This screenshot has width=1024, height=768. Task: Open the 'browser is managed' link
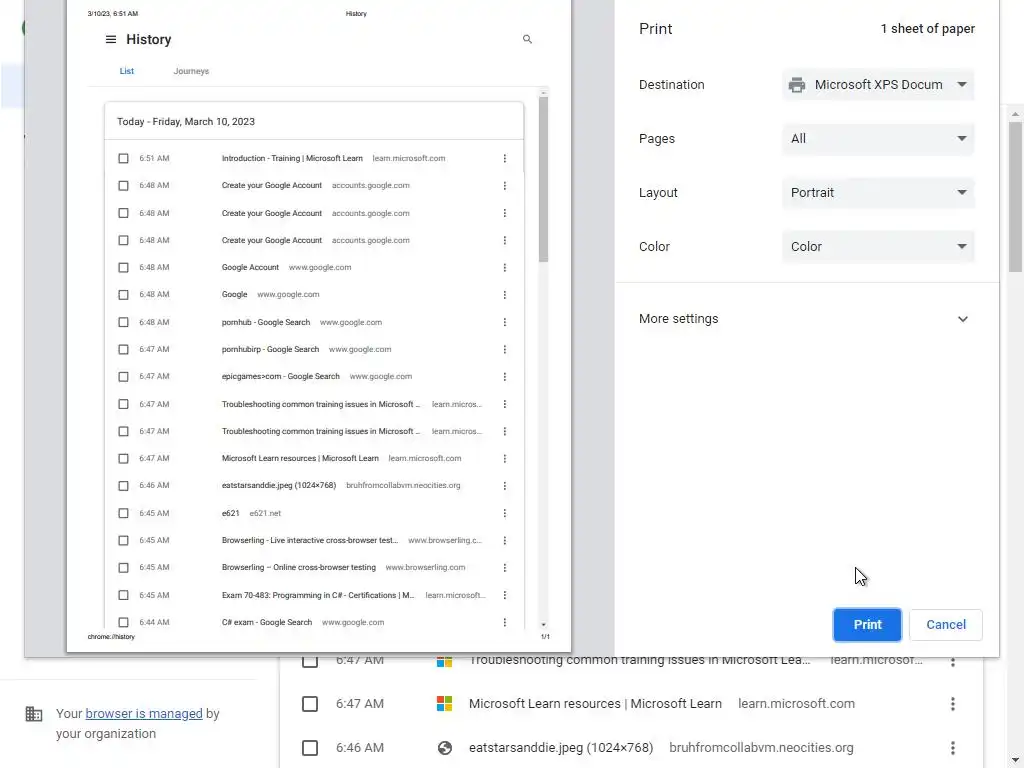[144, 714]
